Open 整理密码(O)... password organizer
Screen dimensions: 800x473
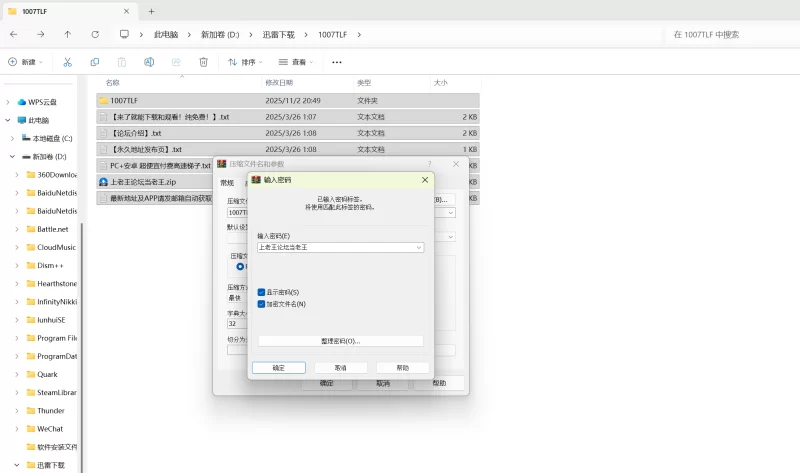pyautogui.click(x=340, y=341)
